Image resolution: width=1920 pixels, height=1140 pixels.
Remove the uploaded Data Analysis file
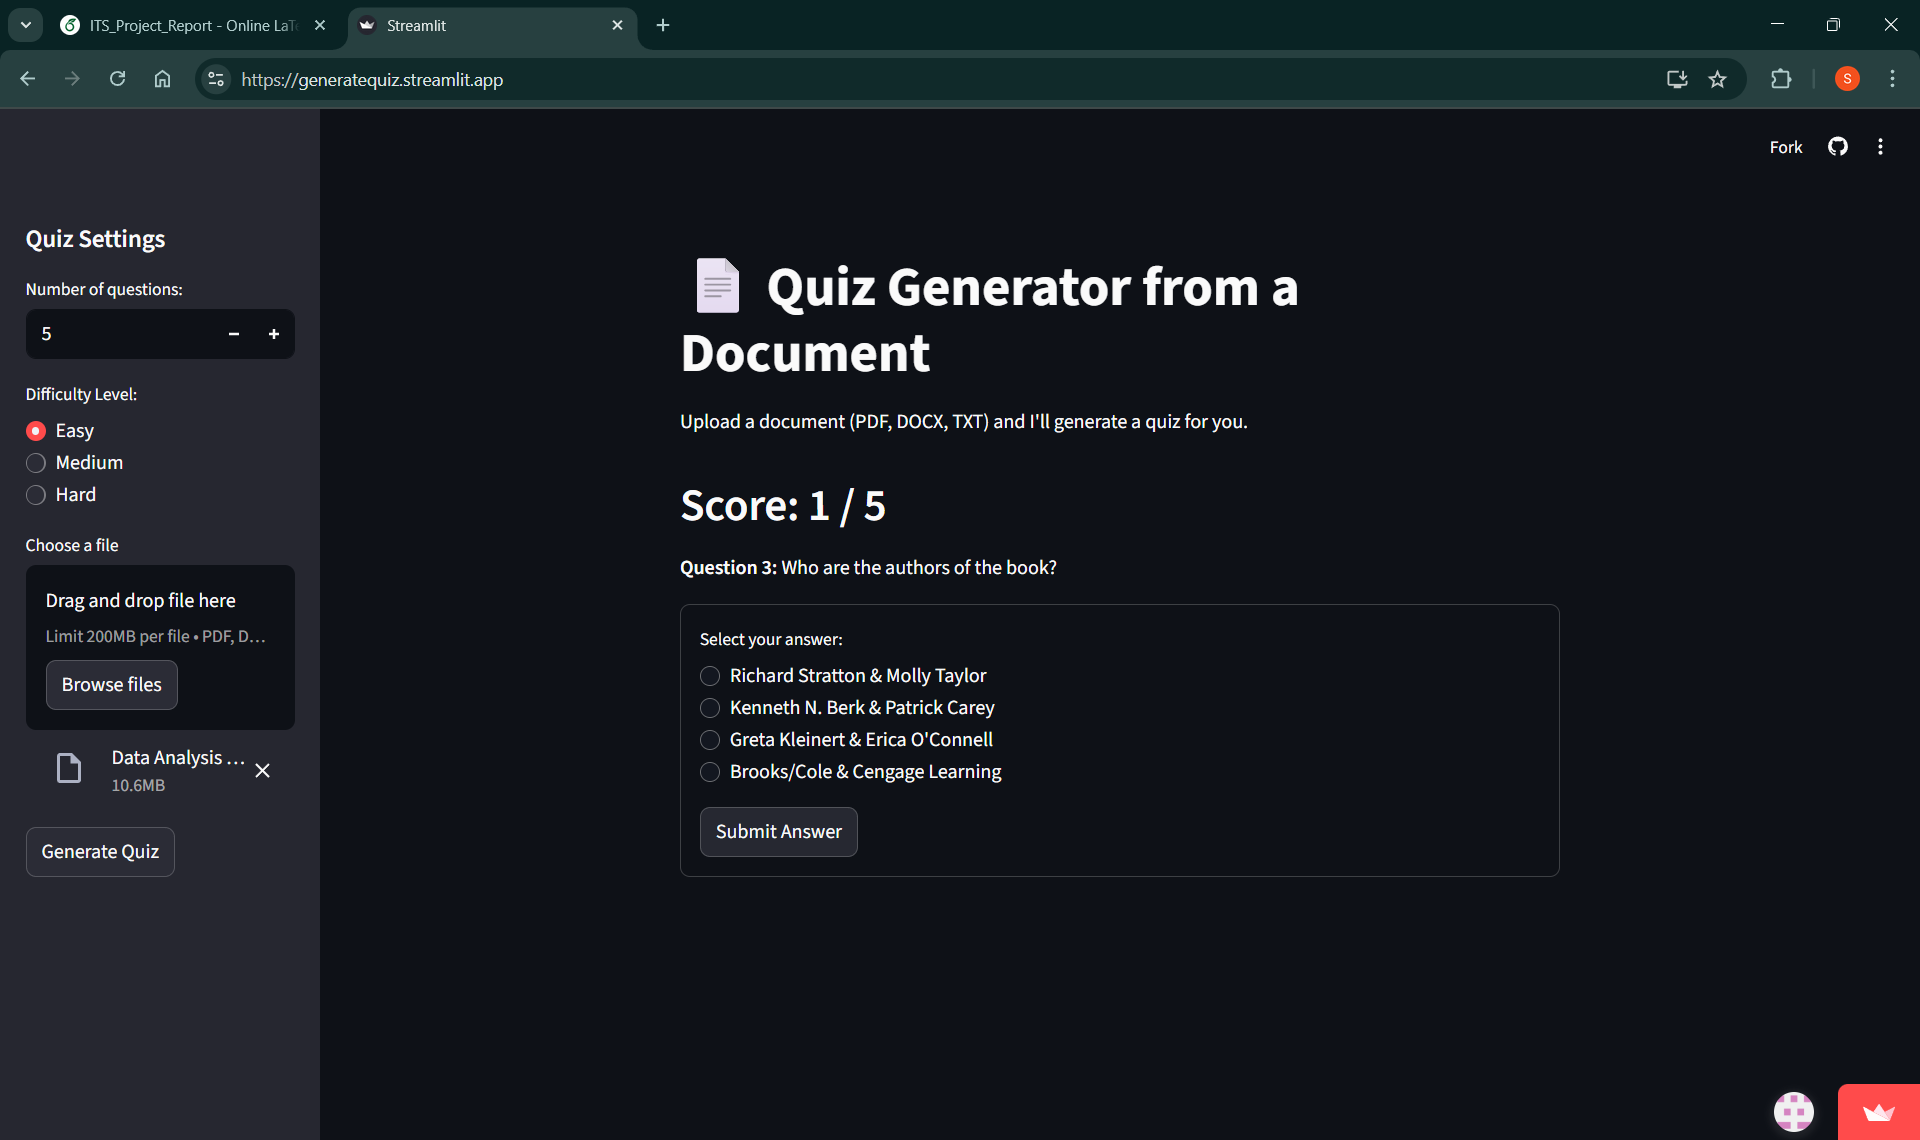[262, 770]
